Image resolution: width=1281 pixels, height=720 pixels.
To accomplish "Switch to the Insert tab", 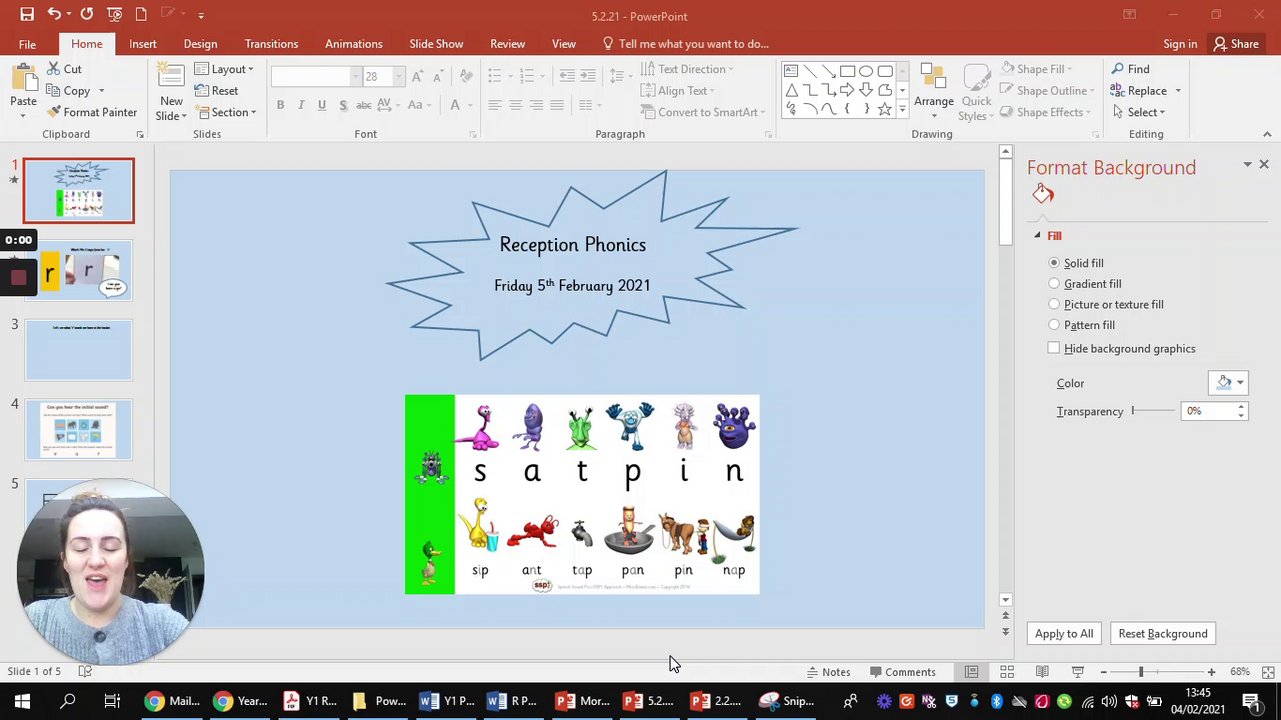I will [142, 44].
